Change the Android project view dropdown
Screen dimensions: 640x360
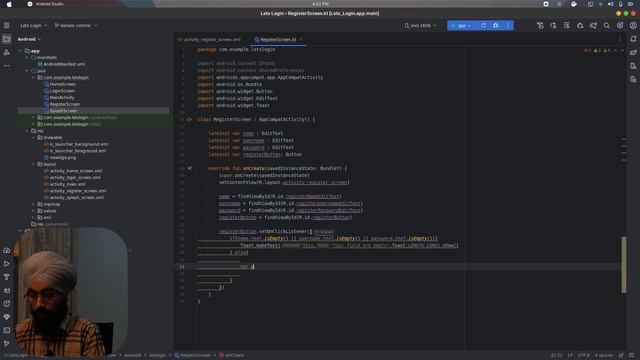(29, 39)
